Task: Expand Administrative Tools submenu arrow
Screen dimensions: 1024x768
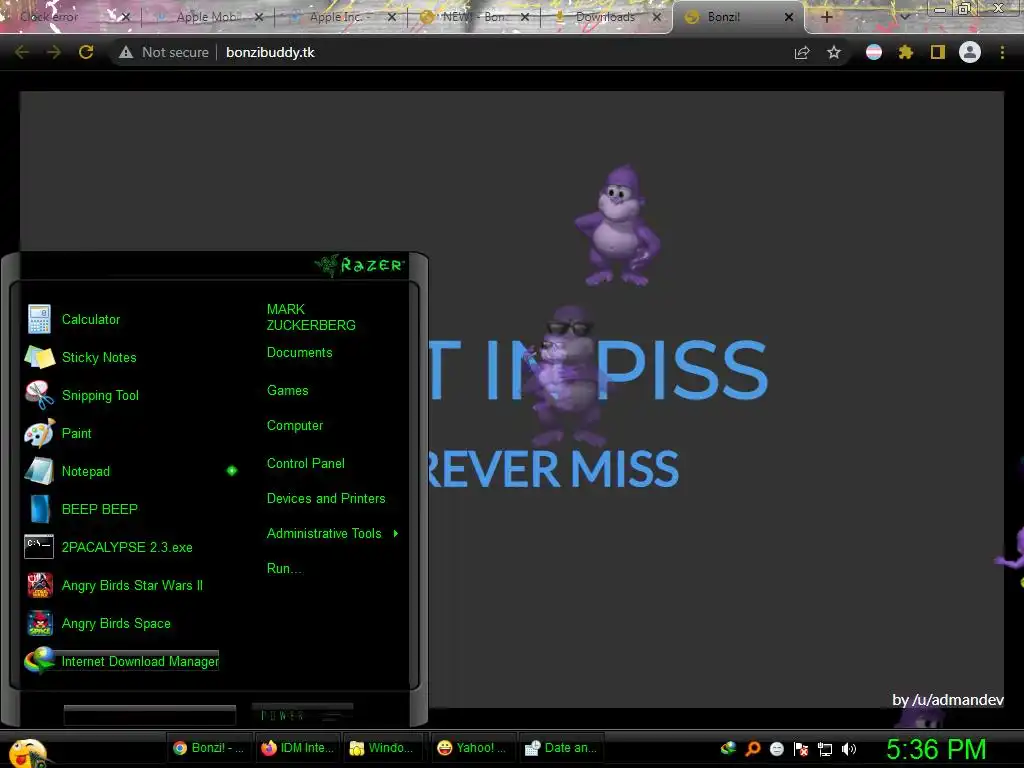Action: click(396, 534)
